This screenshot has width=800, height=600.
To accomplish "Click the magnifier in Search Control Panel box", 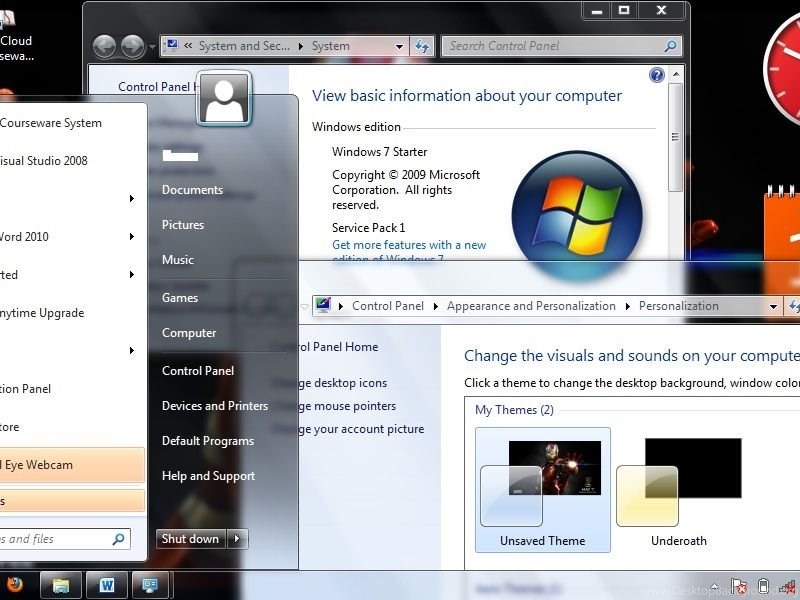I will [670, 46].
